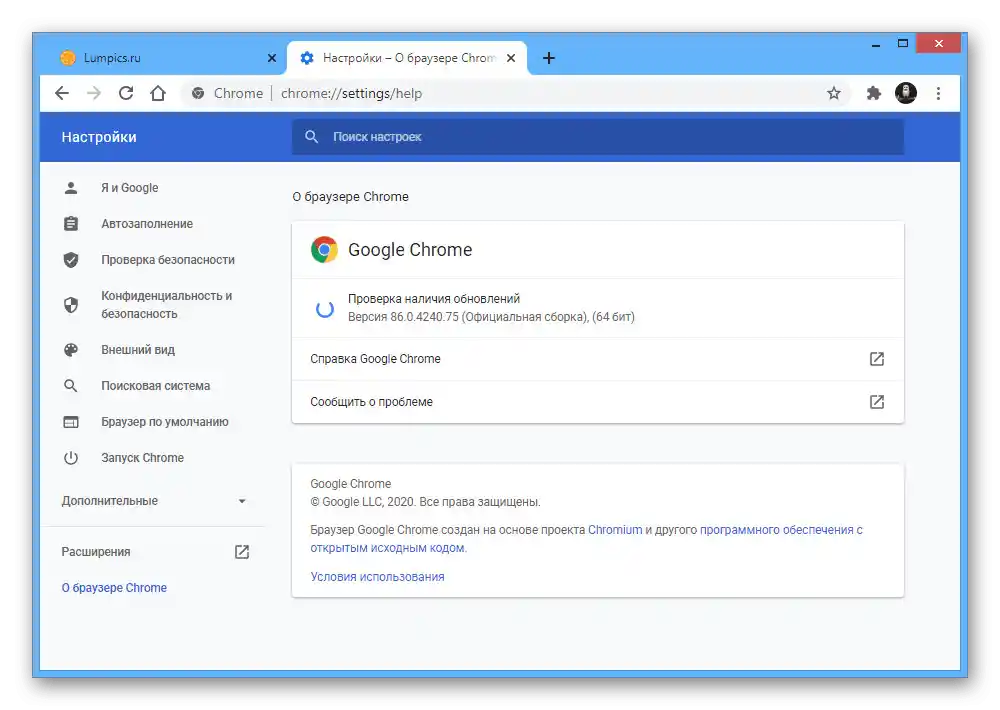This screenshot has width=1000, height=710.
Task: Click the palette icon for Внешний вид
Action: coord(71,350)
